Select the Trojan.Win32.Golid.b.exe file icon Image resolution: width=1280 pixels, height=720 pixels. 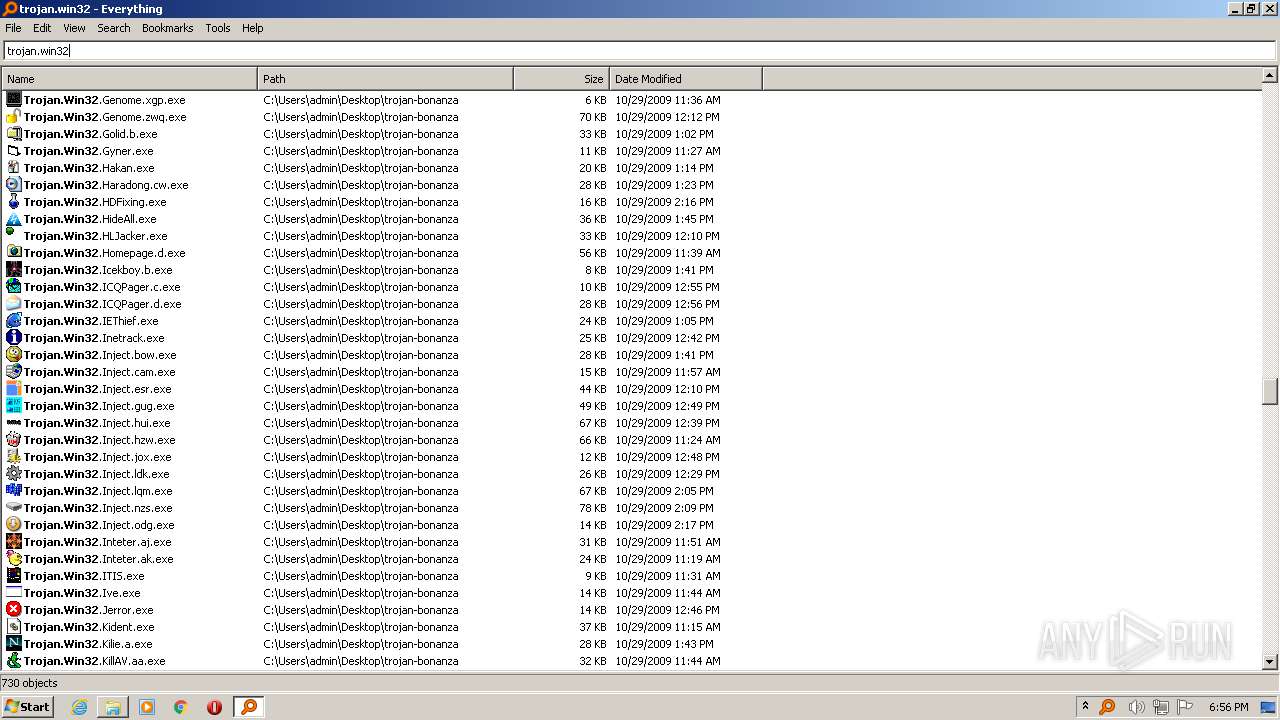[14, 134]
